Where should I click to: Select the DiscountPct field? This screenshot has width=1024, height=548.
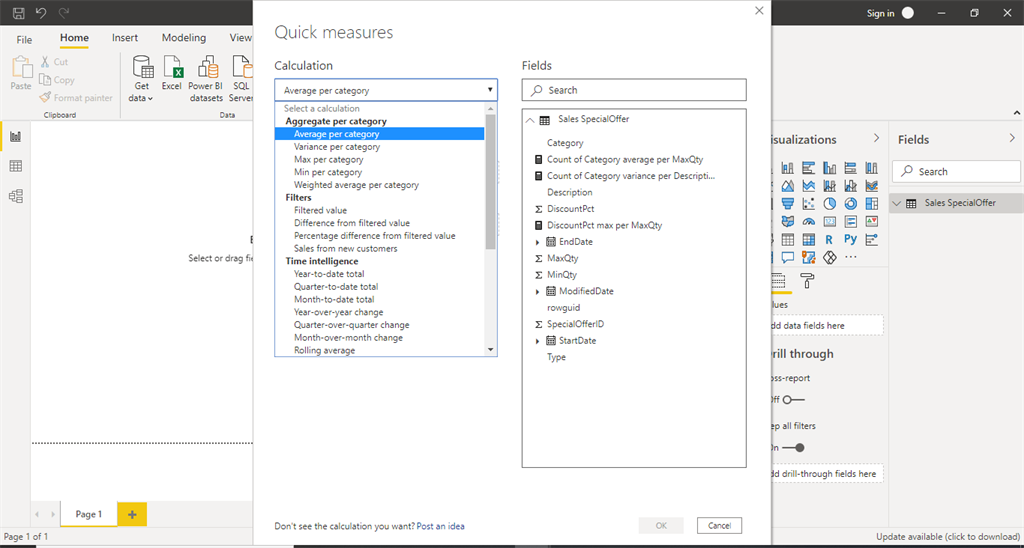pyautogui.click(x=570, y=208)
